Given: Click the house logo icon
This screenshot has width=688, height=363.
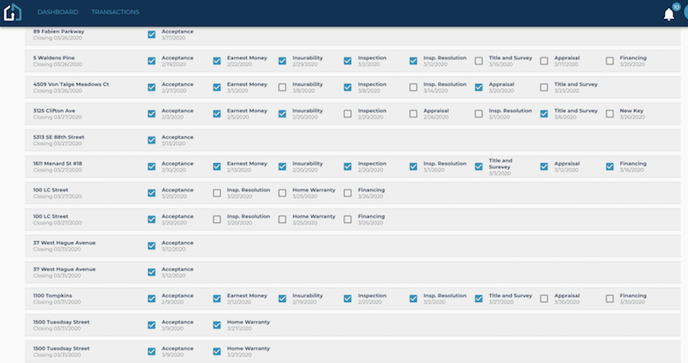Looking at the screenshot, I should click(x=12, y=12).
